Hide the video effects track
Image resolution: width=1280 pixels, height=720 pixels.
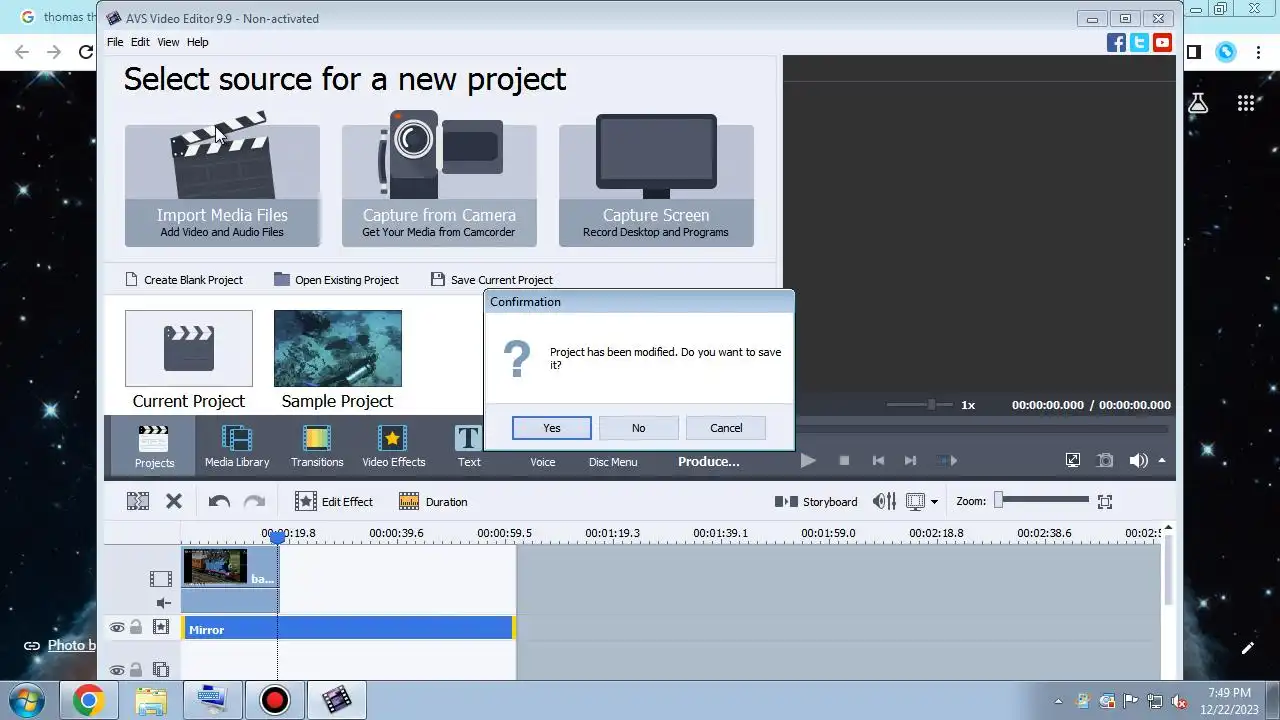(x=117, y=628)
